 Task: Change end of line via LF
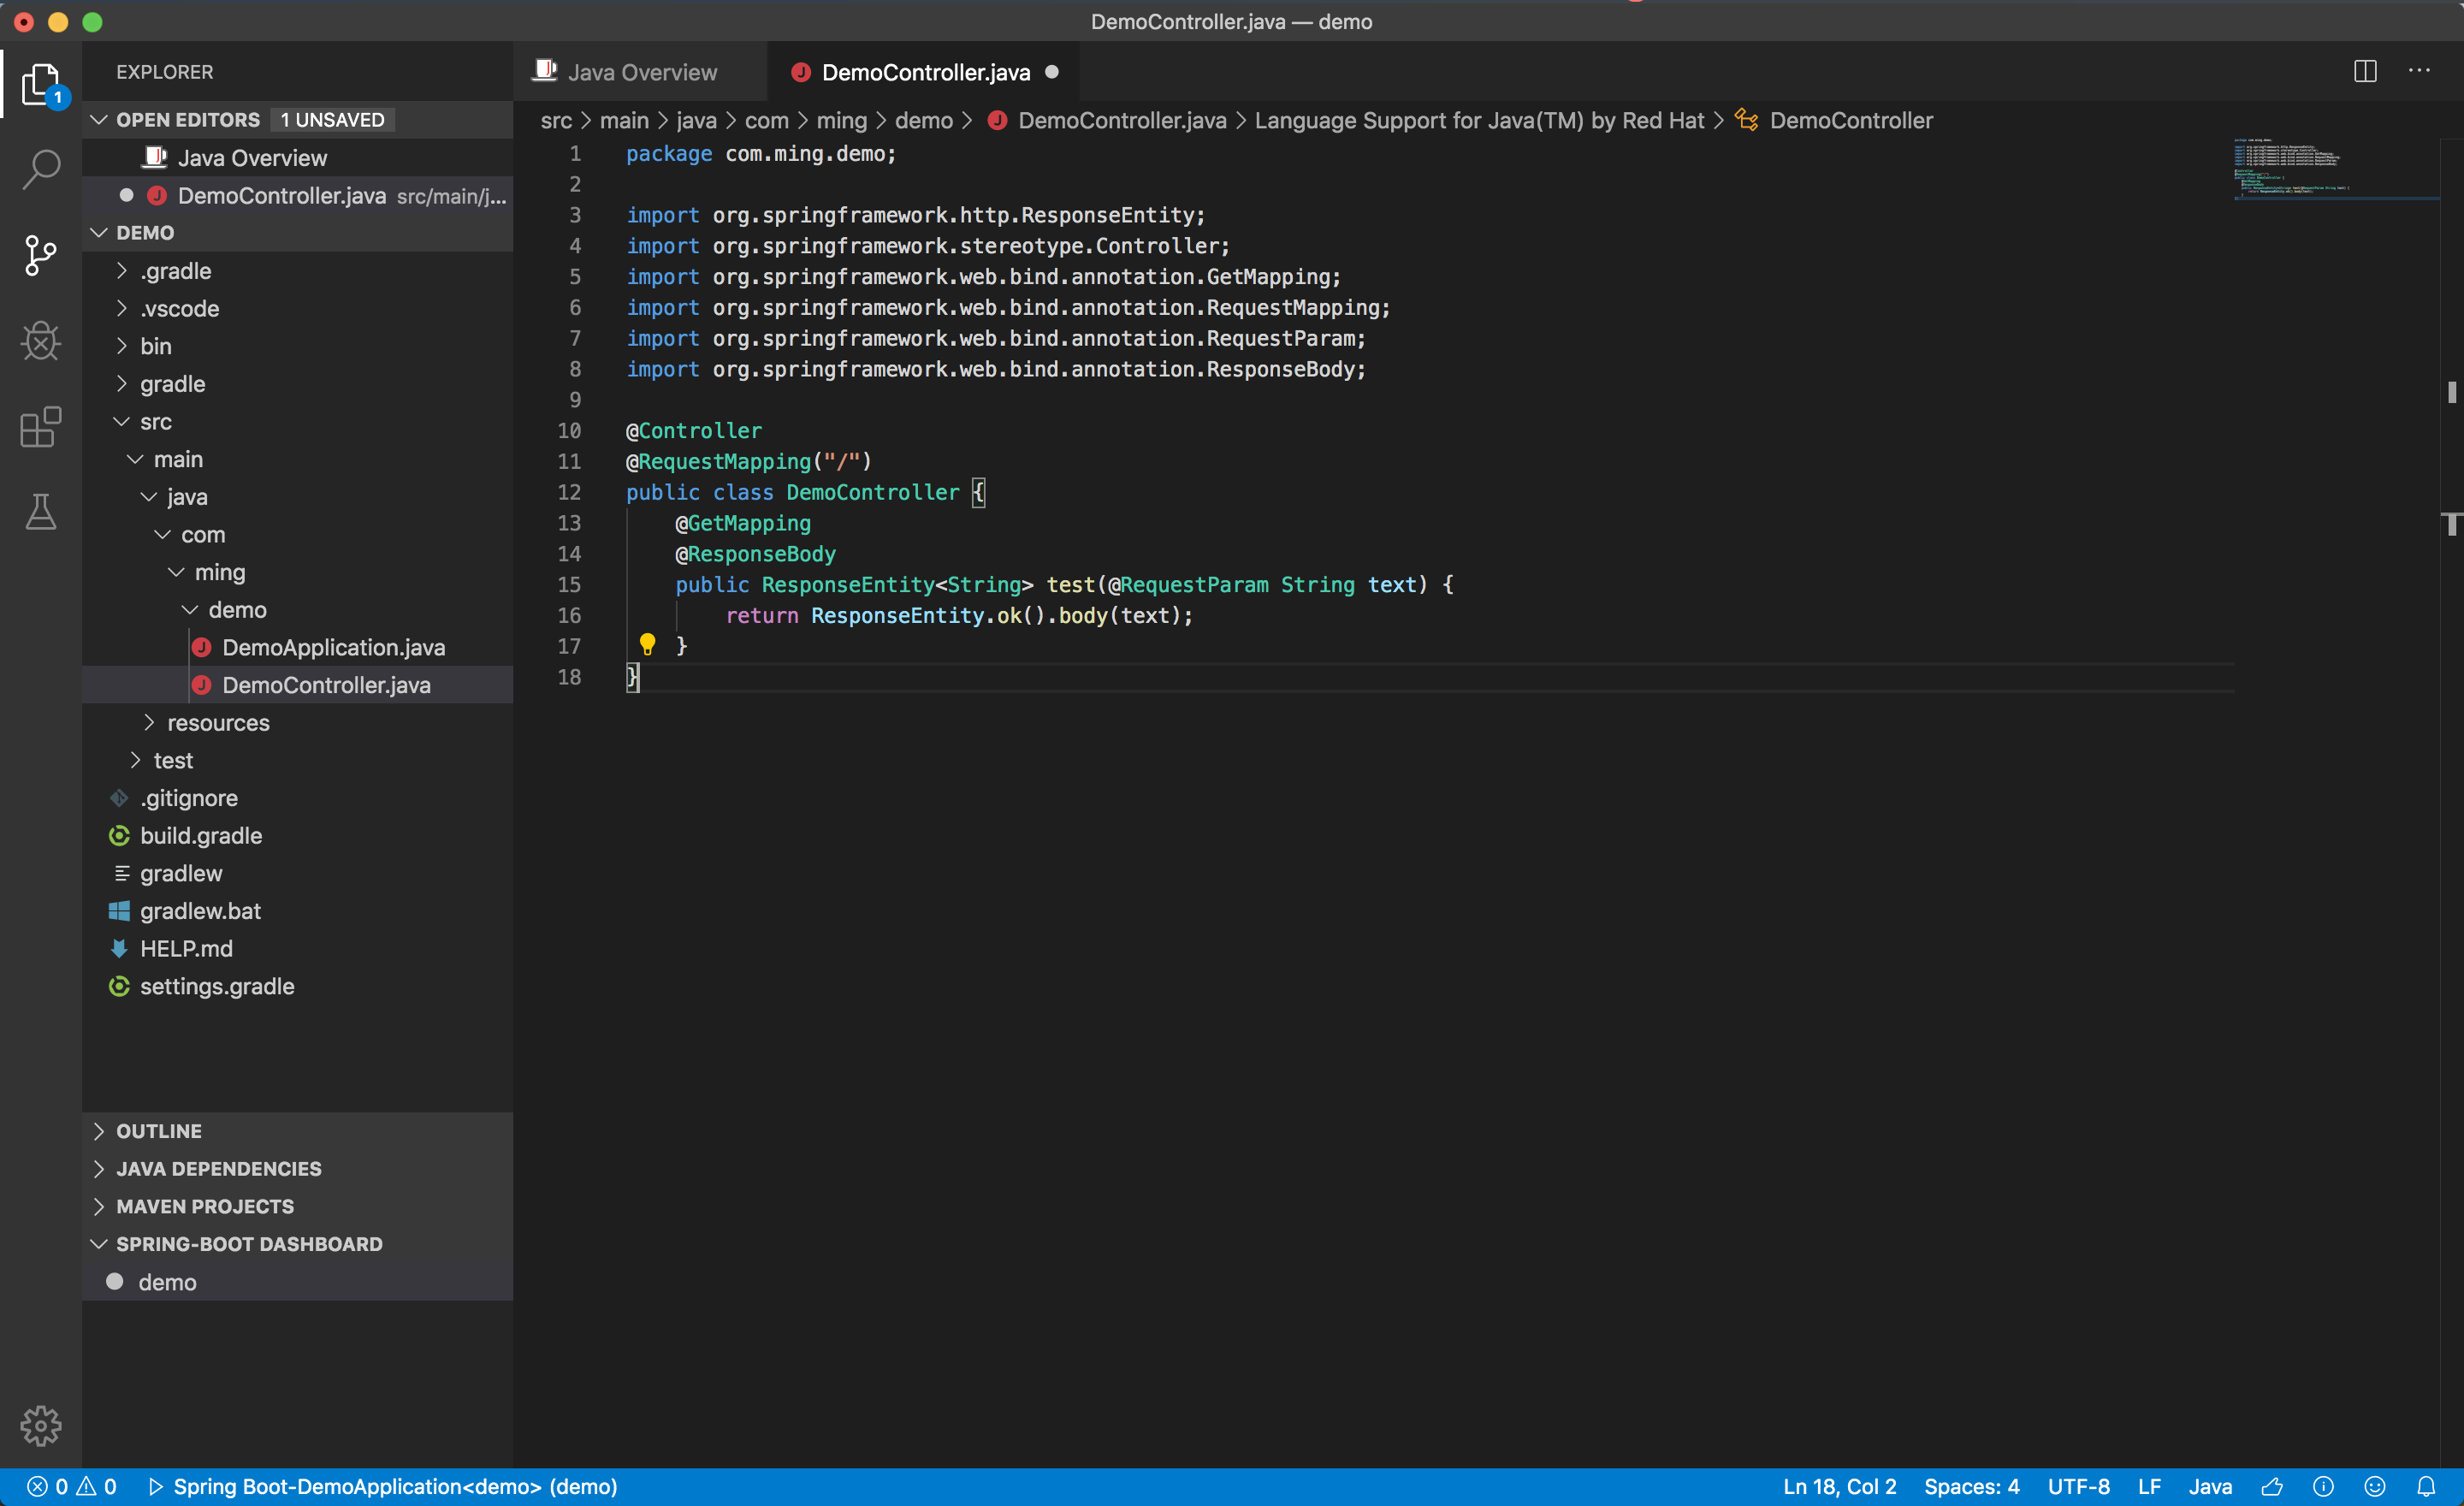tap(2149, 1487)
